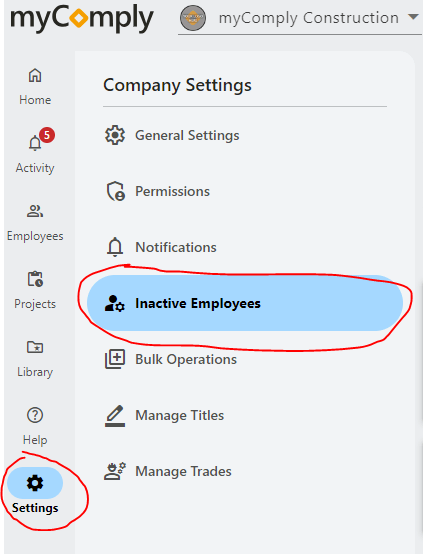Go to Employees label in sidebar
The width and height of the screenshot is (423, 554).
pos(35,236)
